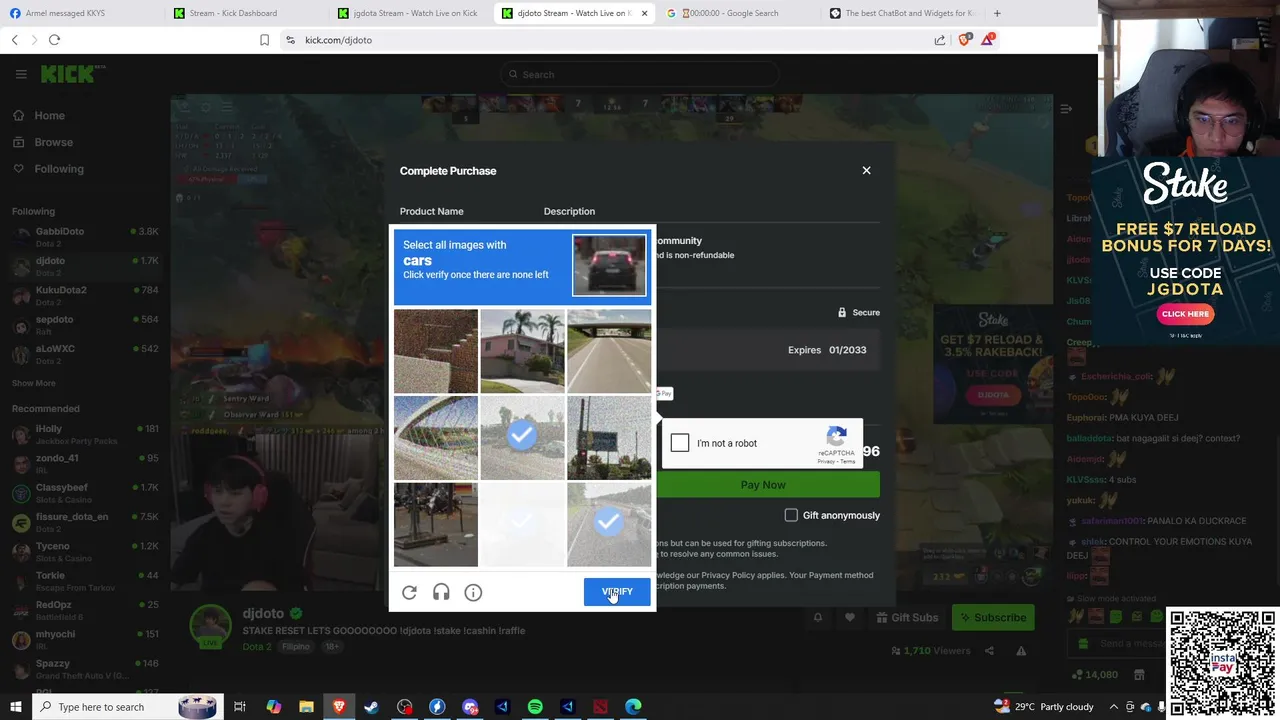Click the heart follow icon

850,617
